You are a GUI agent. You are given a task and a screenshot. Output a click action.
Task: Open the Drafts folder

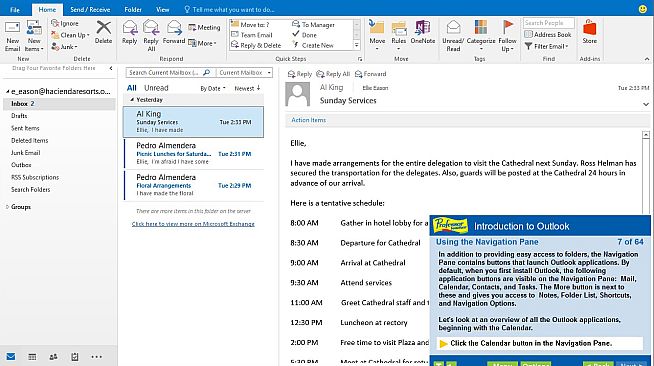(x=19, y=115)
